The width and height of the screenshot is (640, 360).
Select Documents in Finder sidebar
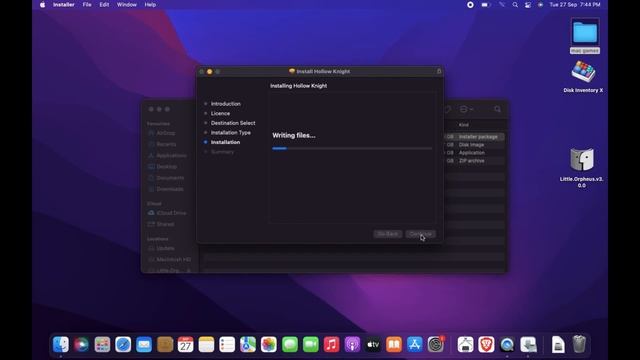(x=170, y=178)
